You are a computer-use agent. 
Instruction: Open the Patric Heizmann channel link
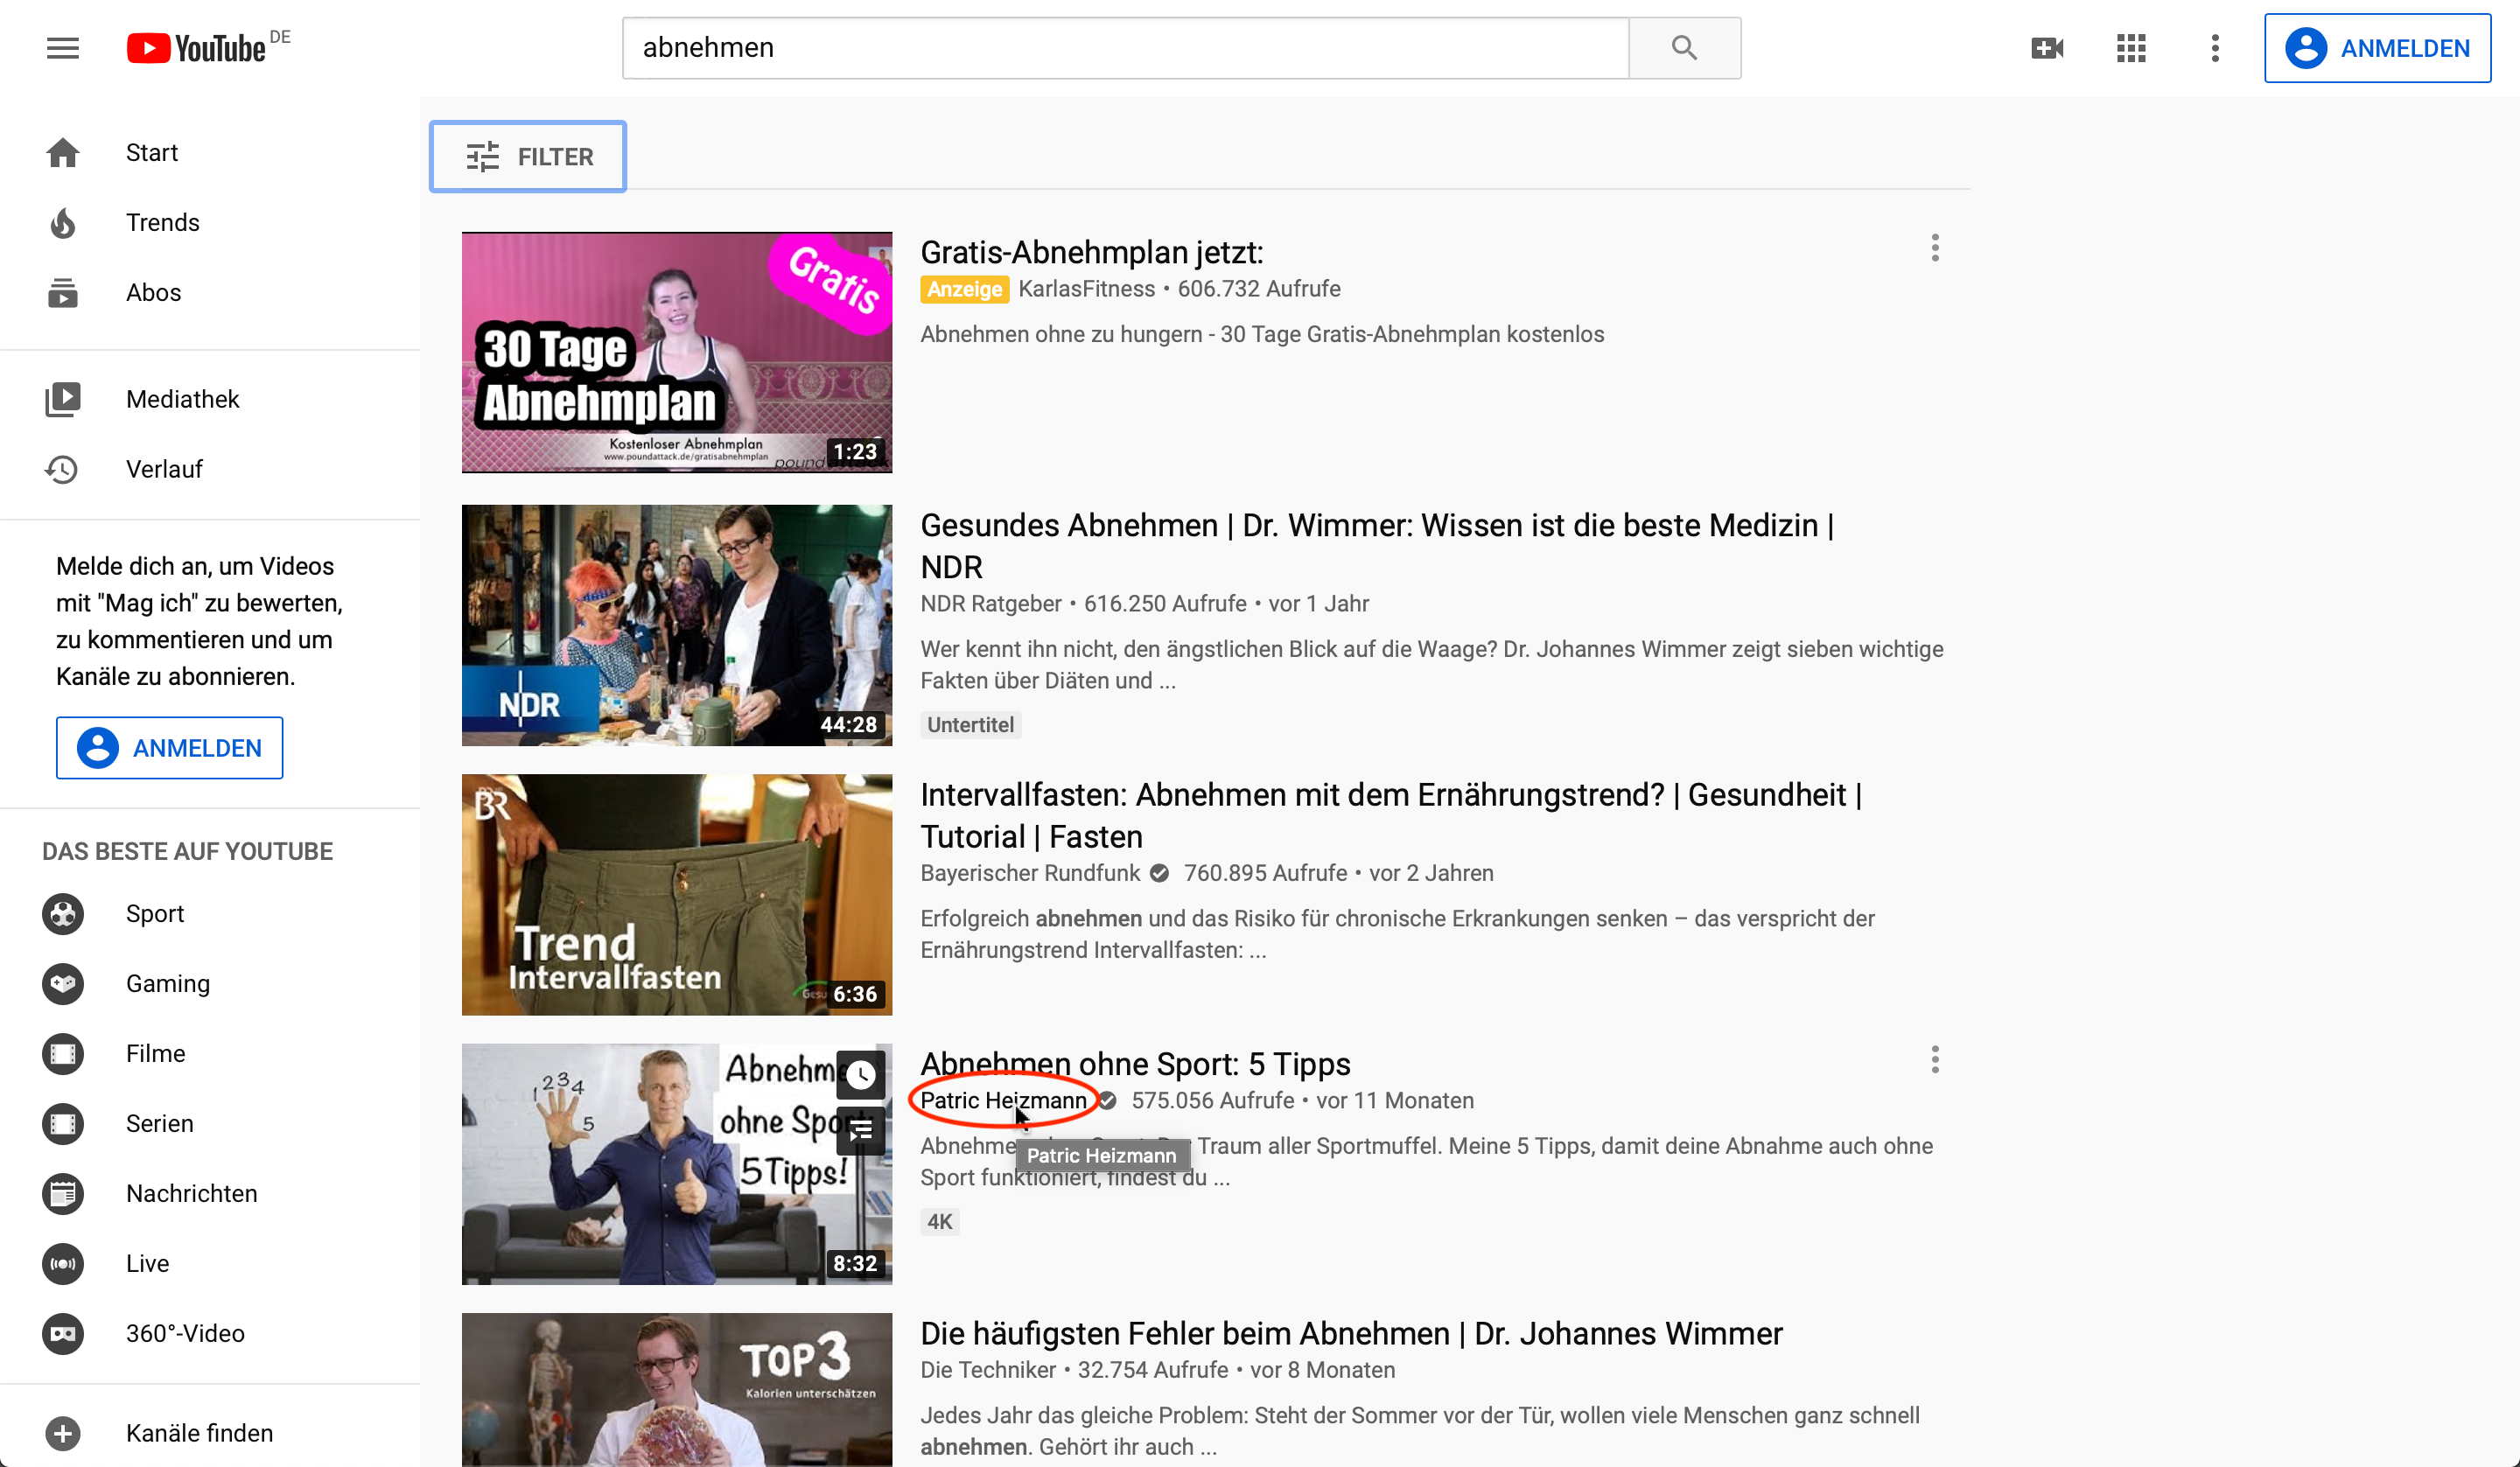tap(1001, 1100)
